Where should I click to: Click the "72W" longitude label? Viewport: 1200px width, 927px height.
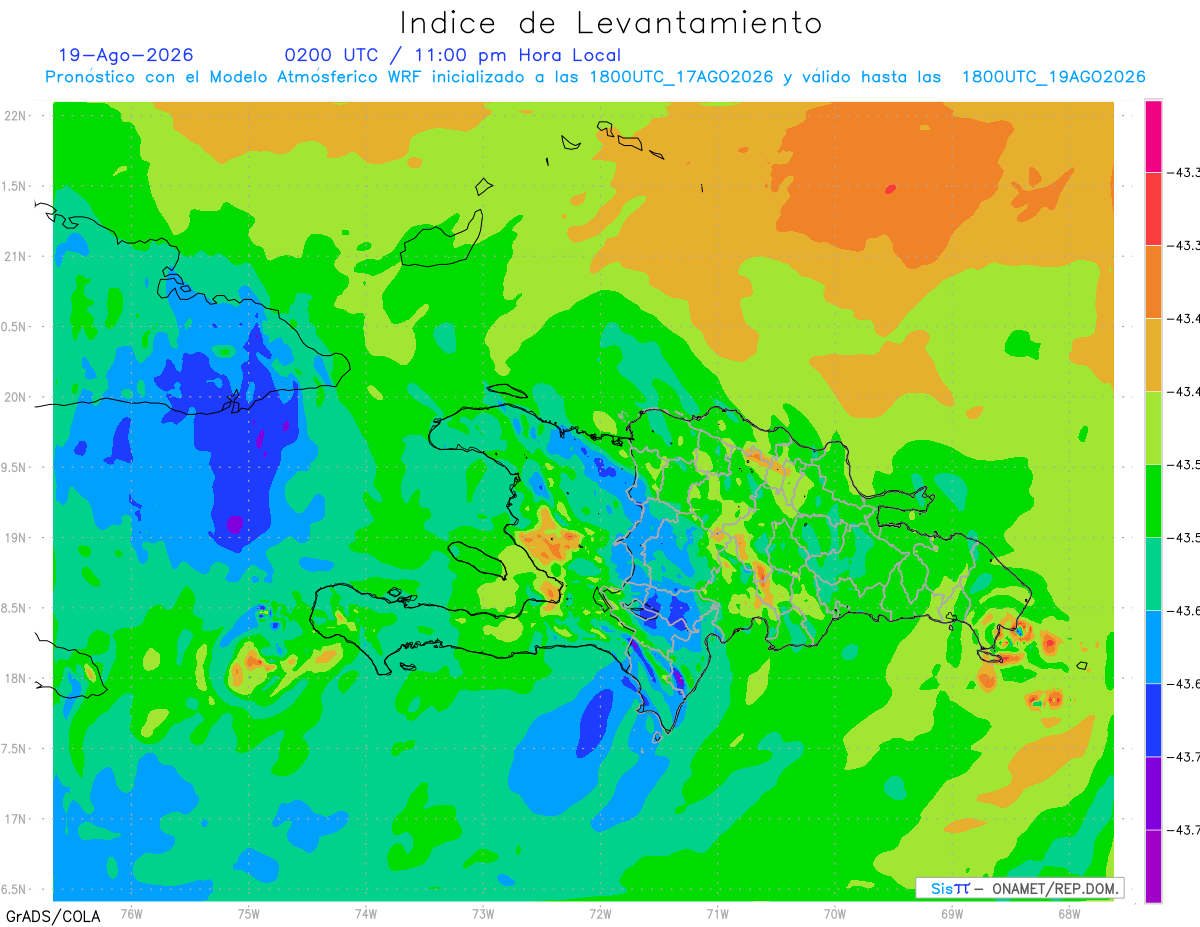coord(600,913)
